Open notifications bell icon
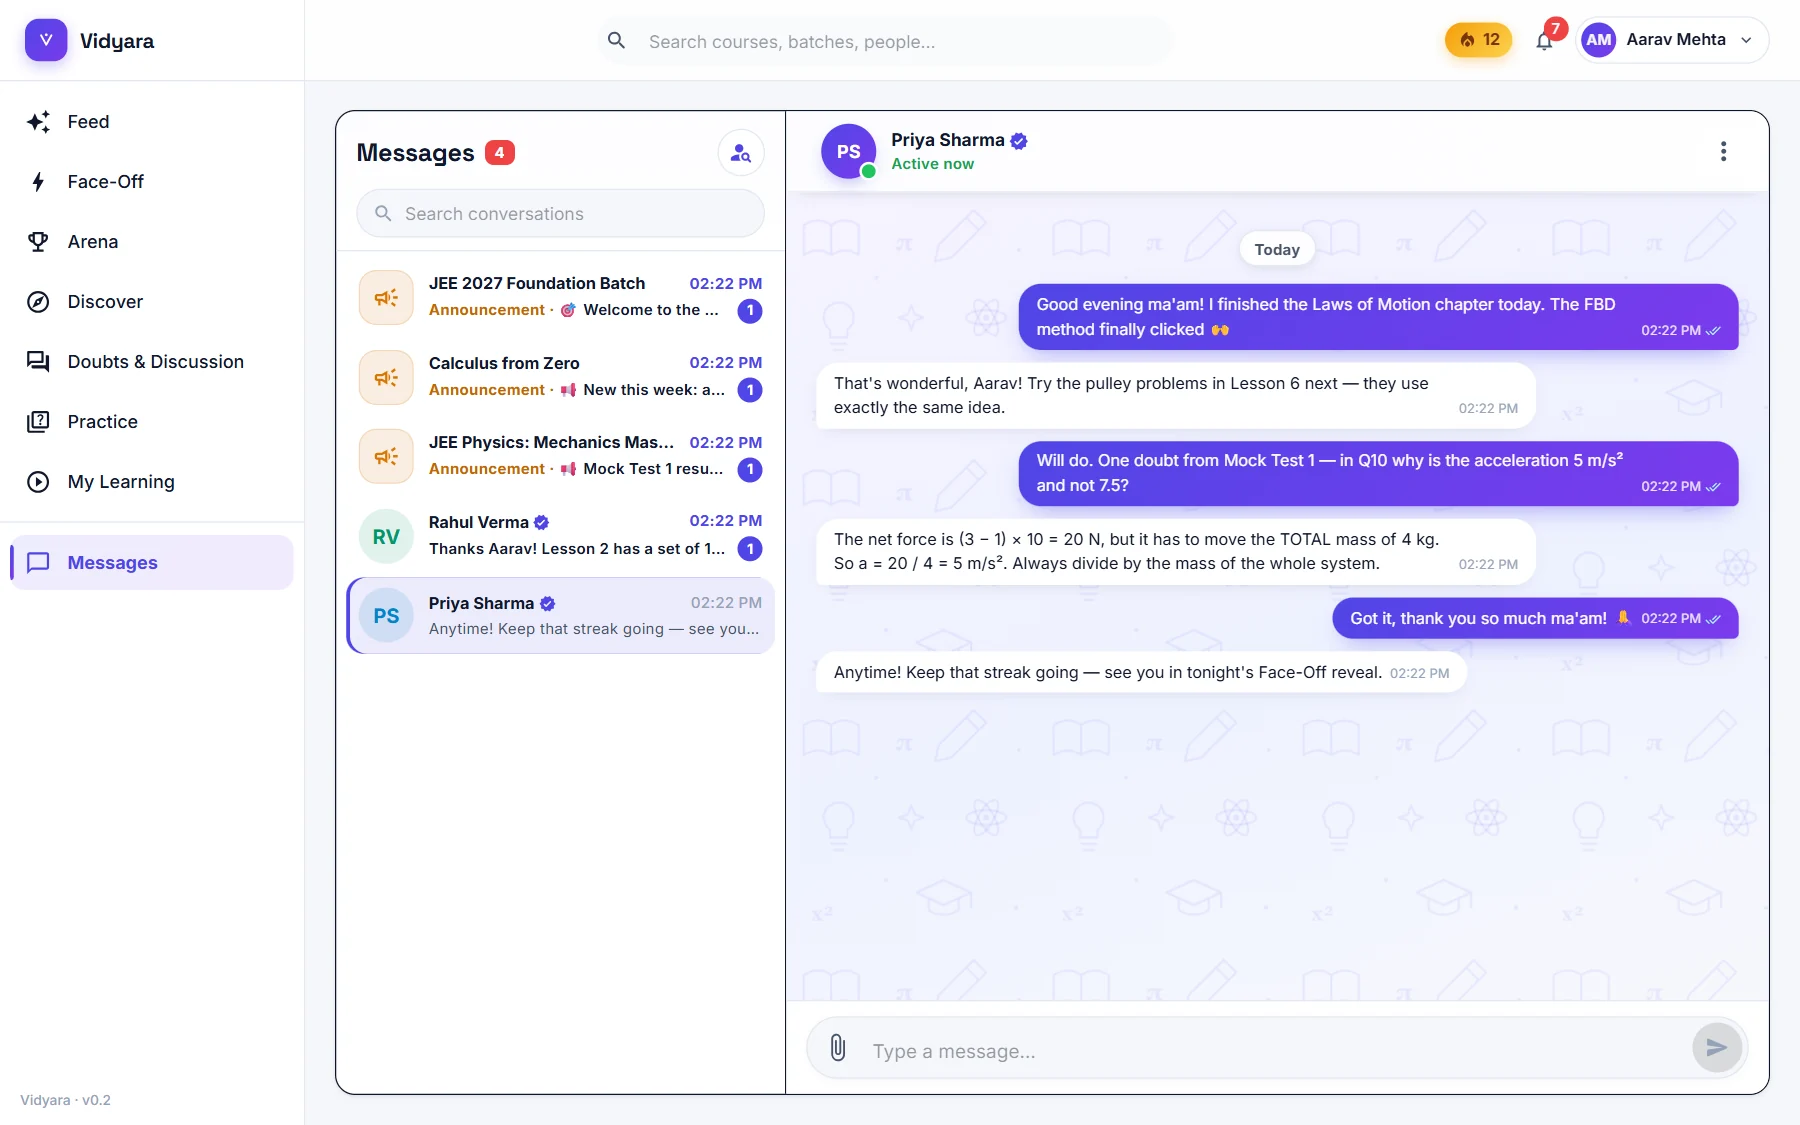Screen dimensions: 1800x1125 point(1545,40)
